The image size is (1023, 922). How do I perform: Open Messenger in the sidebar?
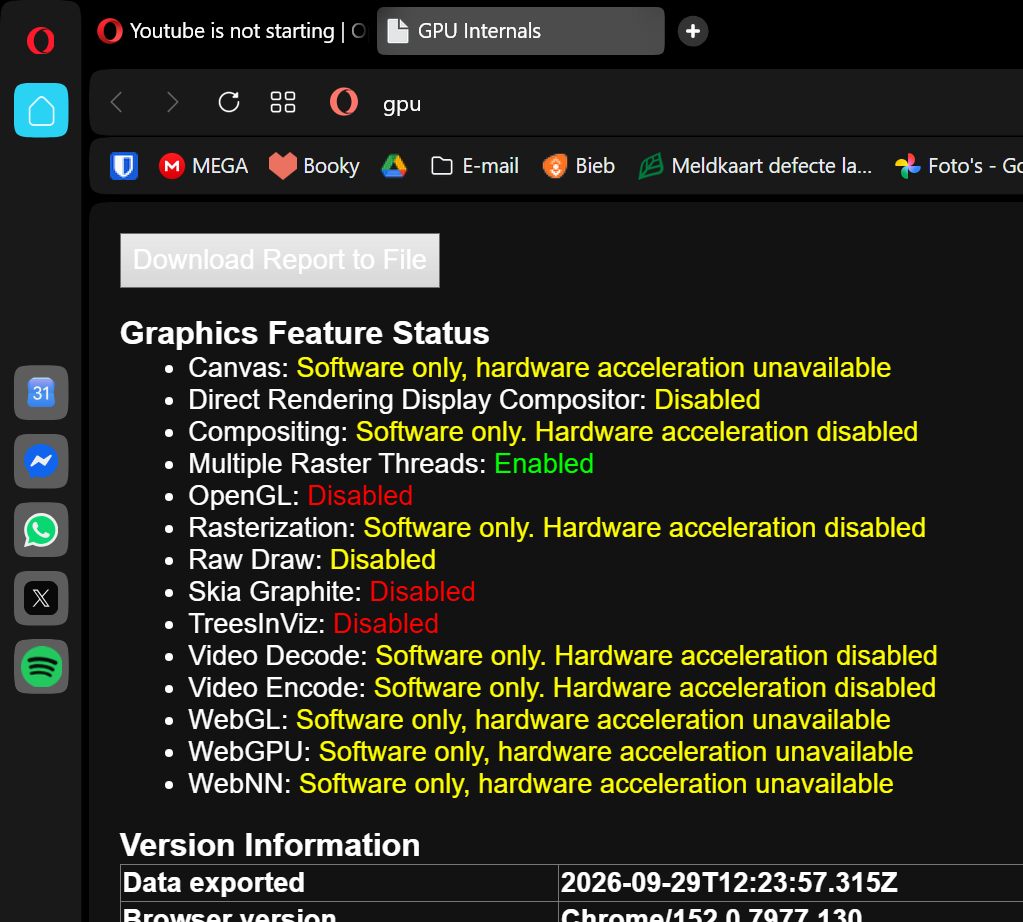click(41, 461)
